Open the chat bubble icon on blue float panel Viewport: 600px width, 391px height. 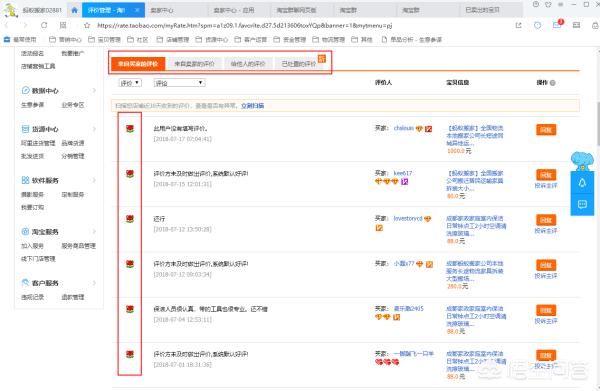(x=582, y=204)
